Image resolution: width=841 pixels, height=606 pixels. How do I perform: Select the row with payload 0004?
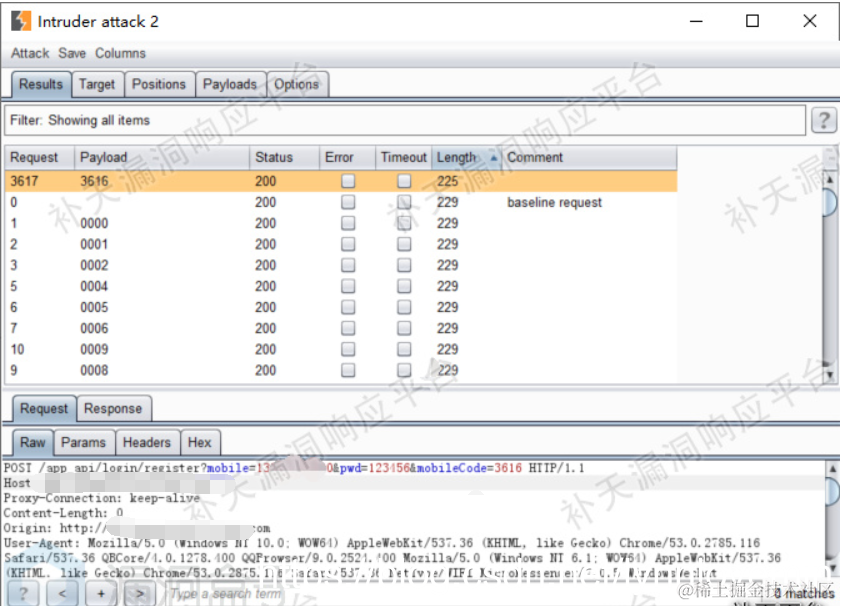point(341,286)
